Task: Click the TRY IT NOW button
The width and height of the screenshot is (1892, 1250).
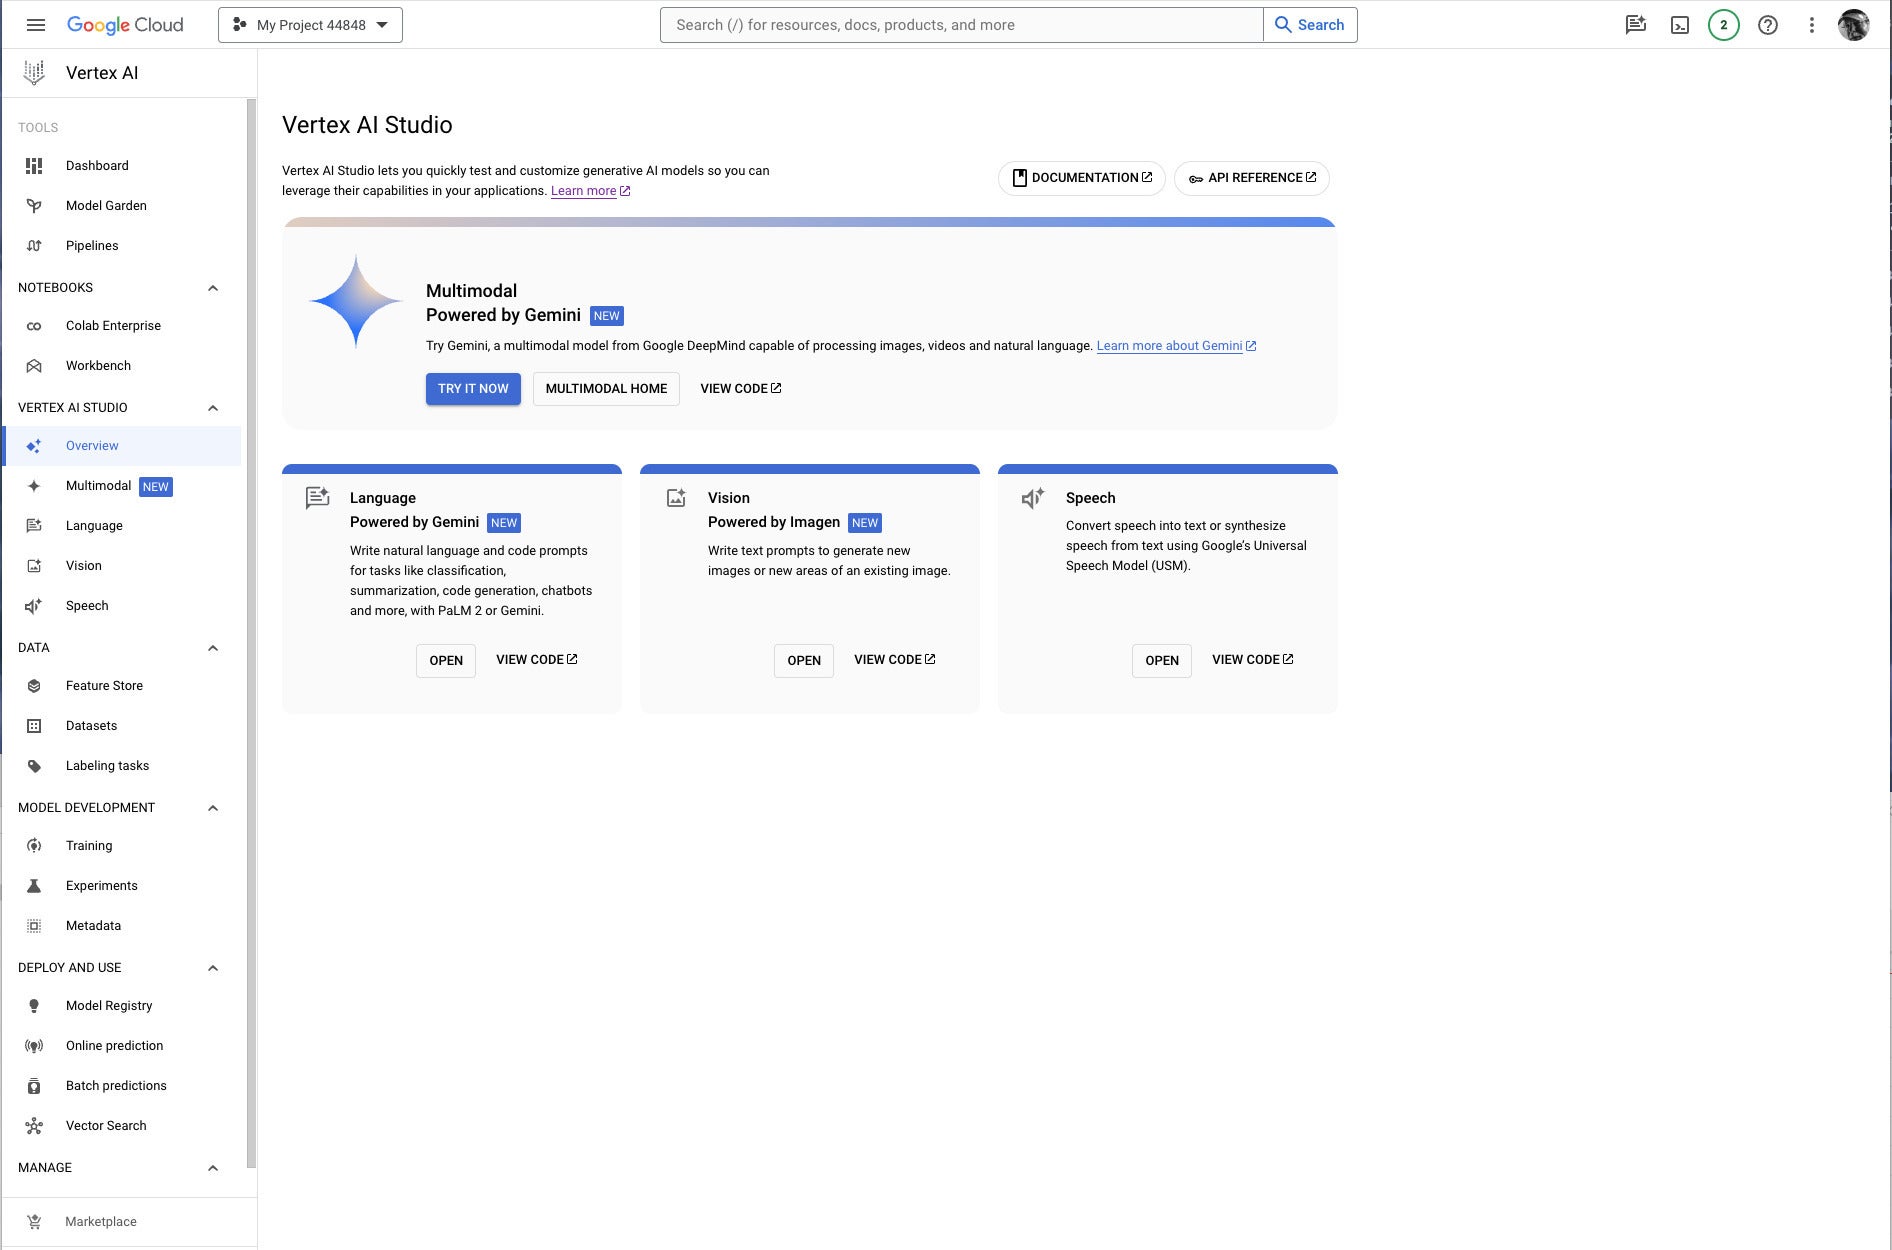Action: (473, 389)
